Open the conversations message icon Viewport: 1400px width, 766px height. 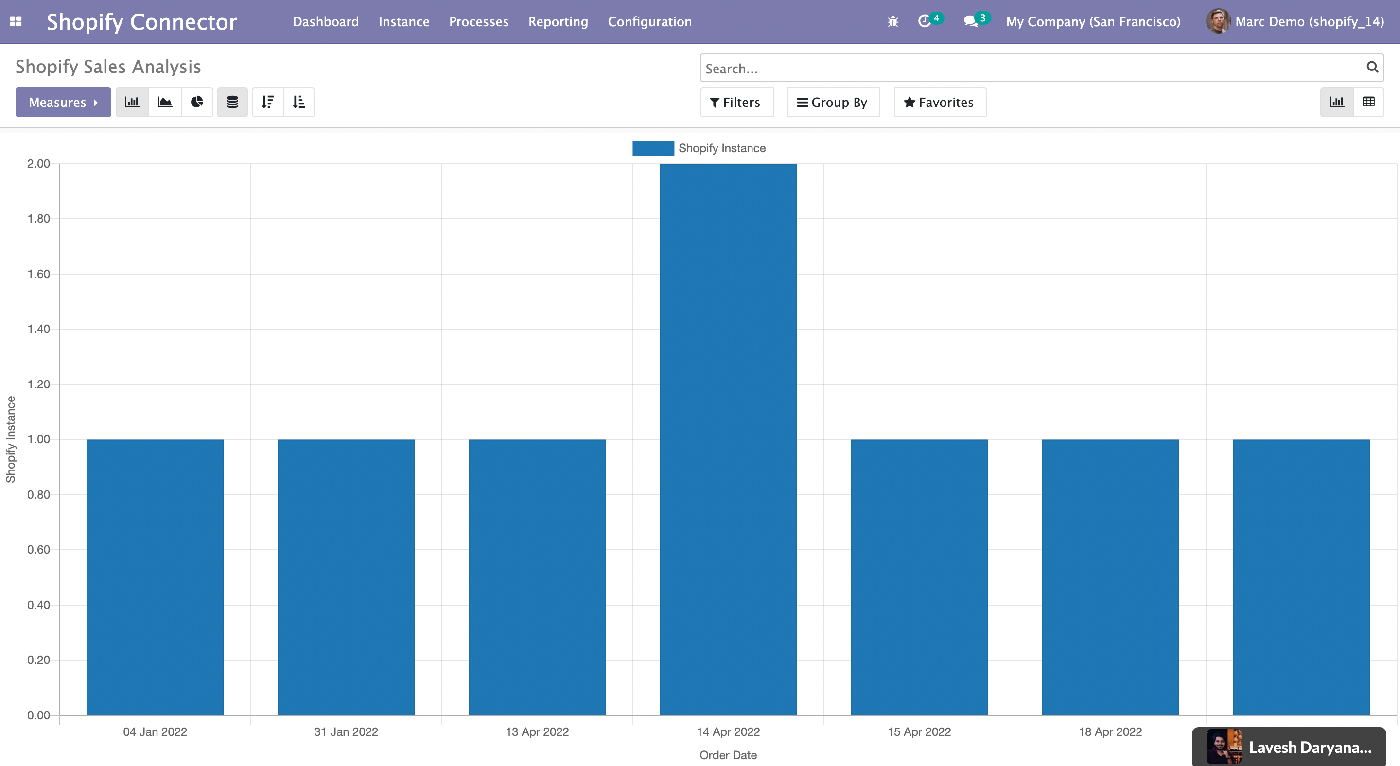[x=975, y=21]
